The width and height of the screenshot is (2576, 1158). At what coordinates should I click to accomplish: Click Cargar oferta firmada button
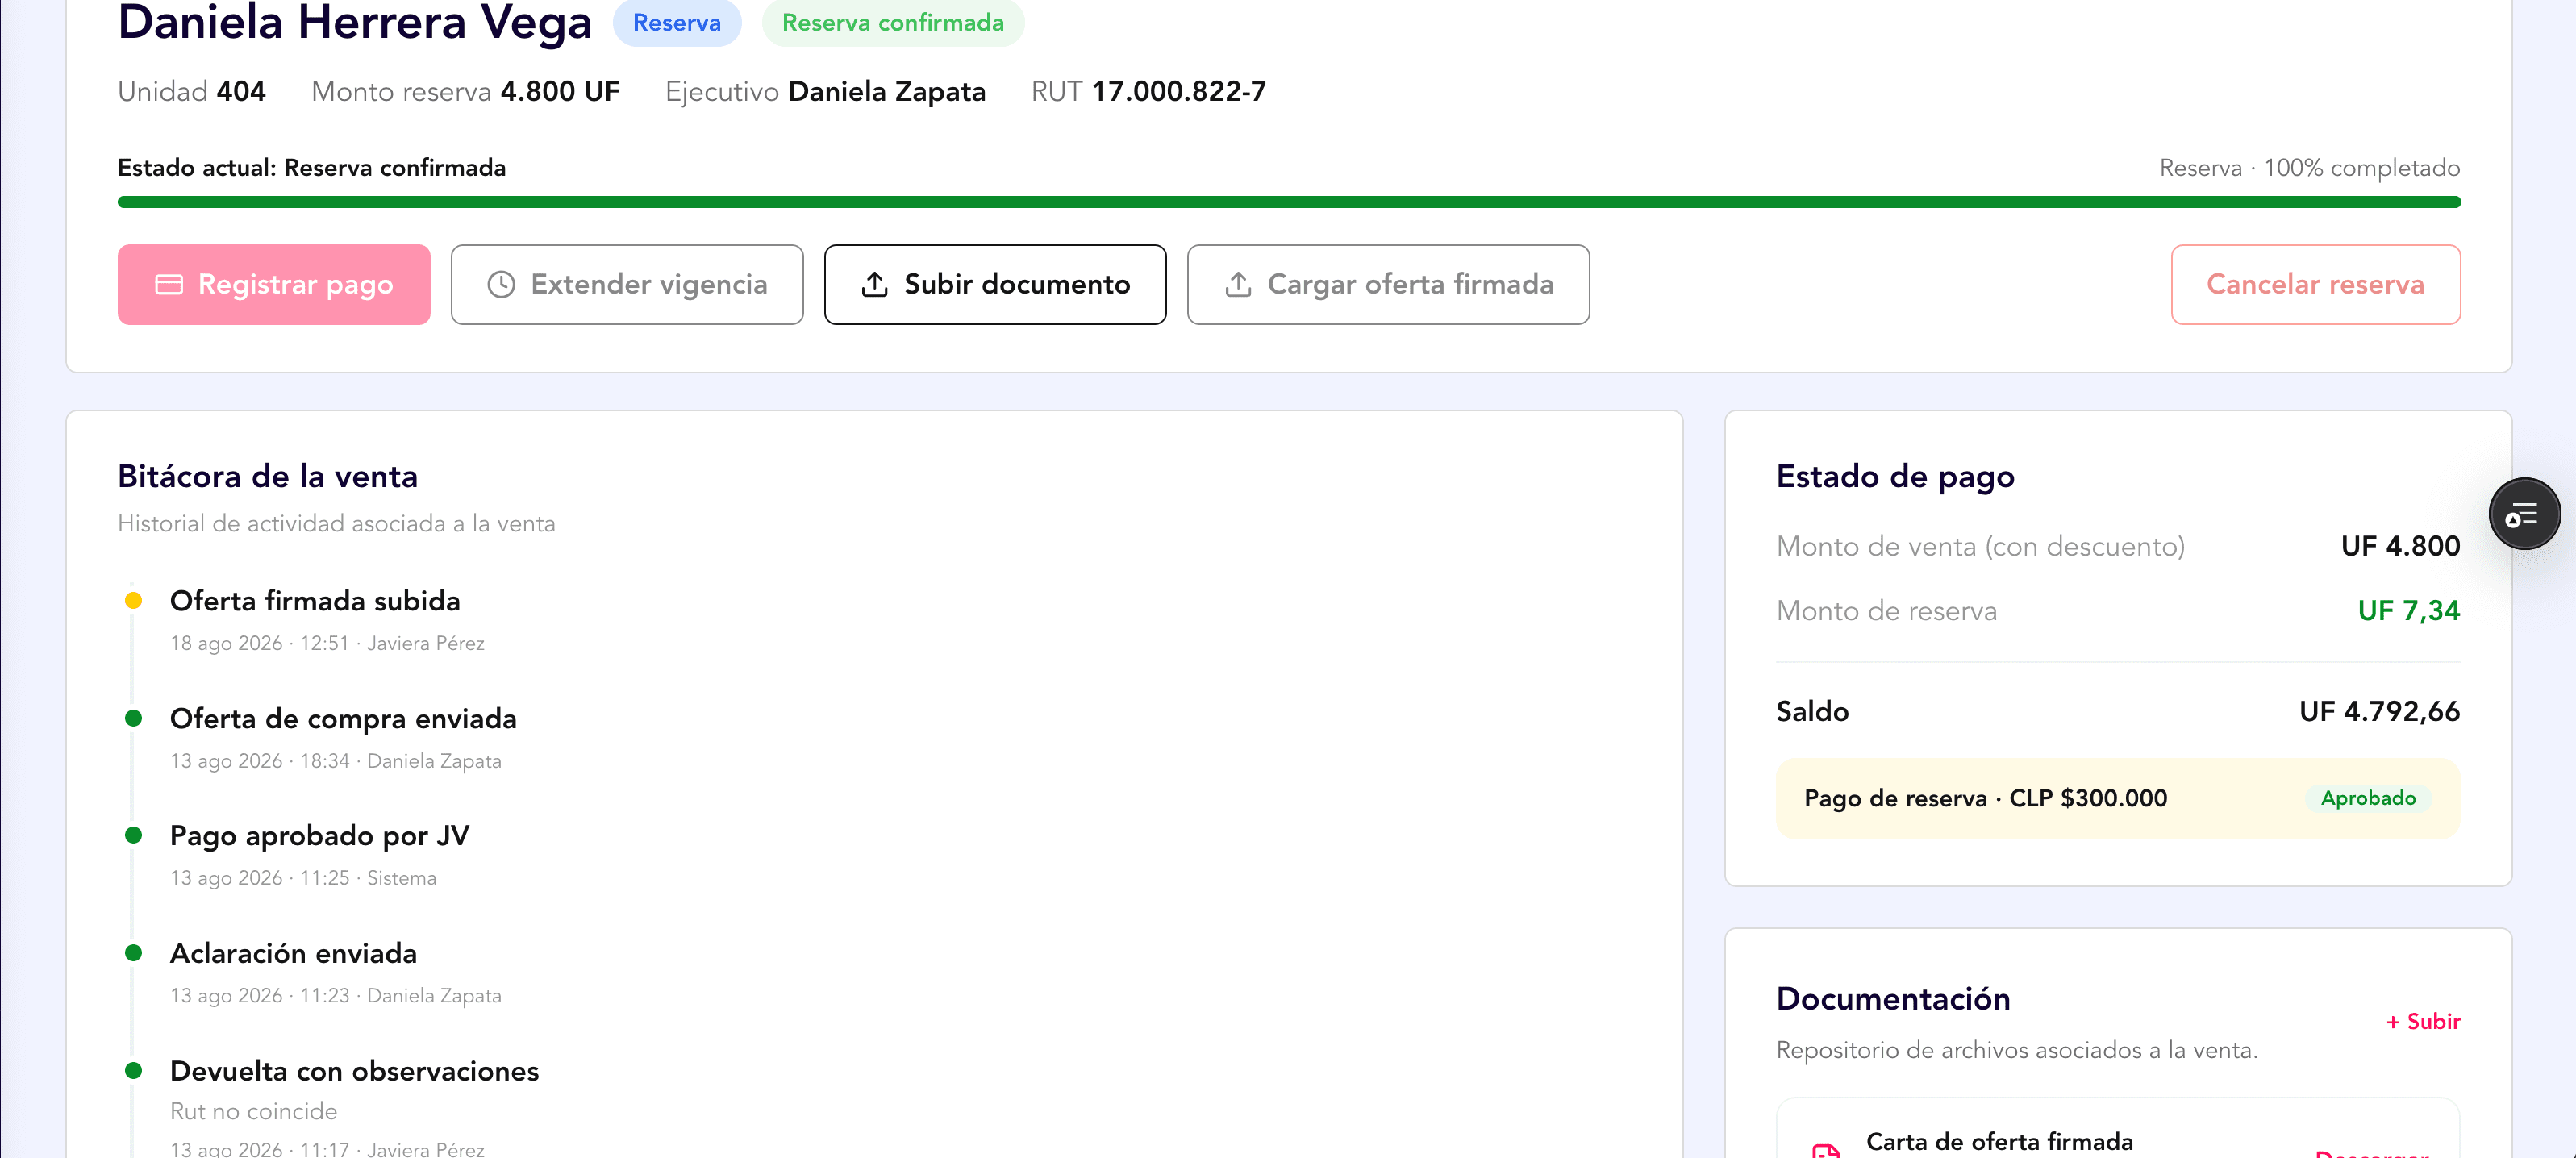pyautogui.click(x=1388, y=284)
